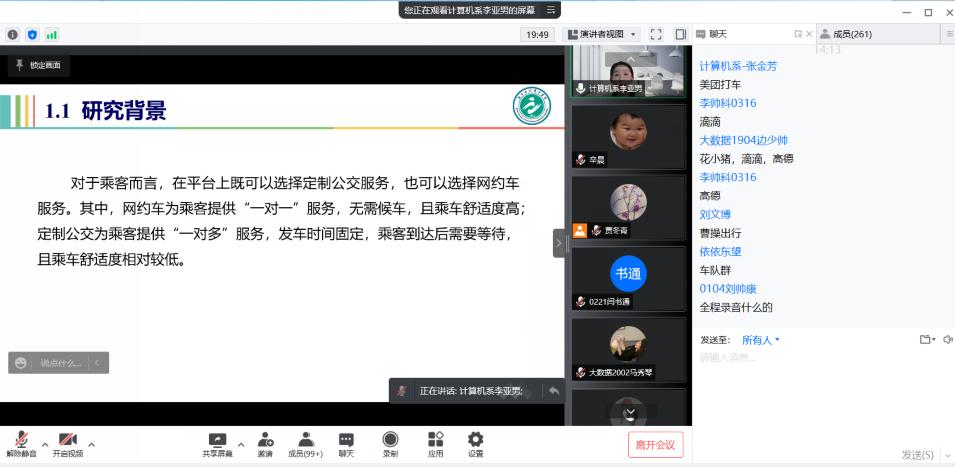Select 计算机系李亚男 video thumbnail
Screen dimensions: 955x467
[x=629, y=72]
